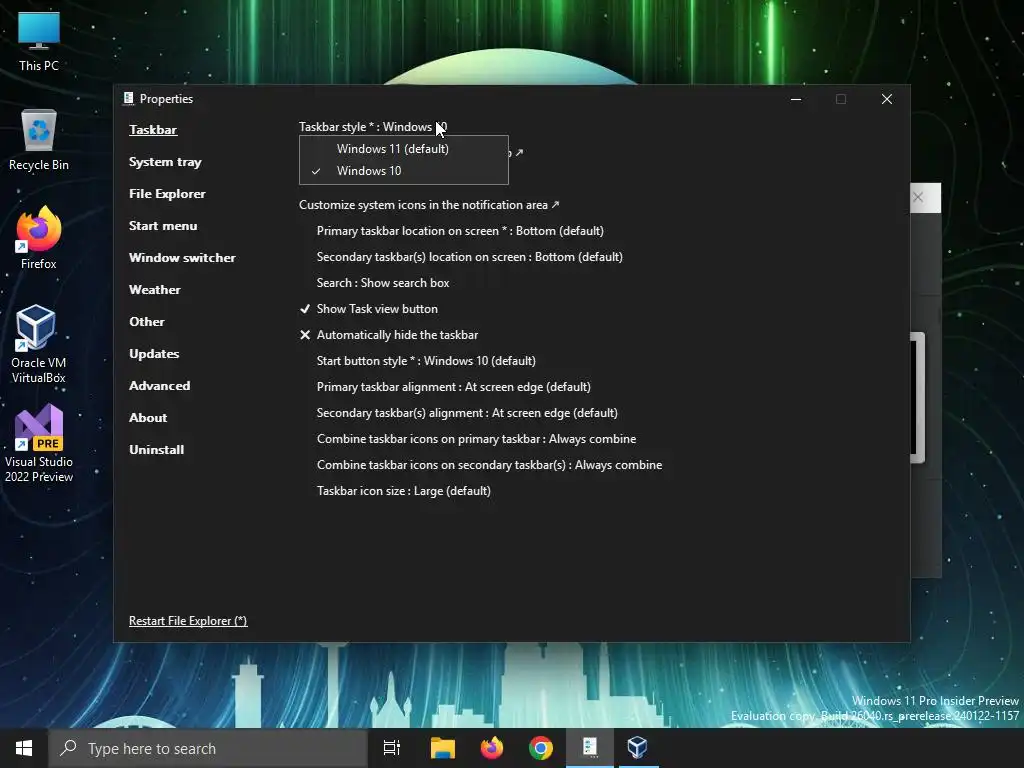This screenshot has width=1024, height=768.
Task: Click the Task View taskbar icon
Action: 392,748
